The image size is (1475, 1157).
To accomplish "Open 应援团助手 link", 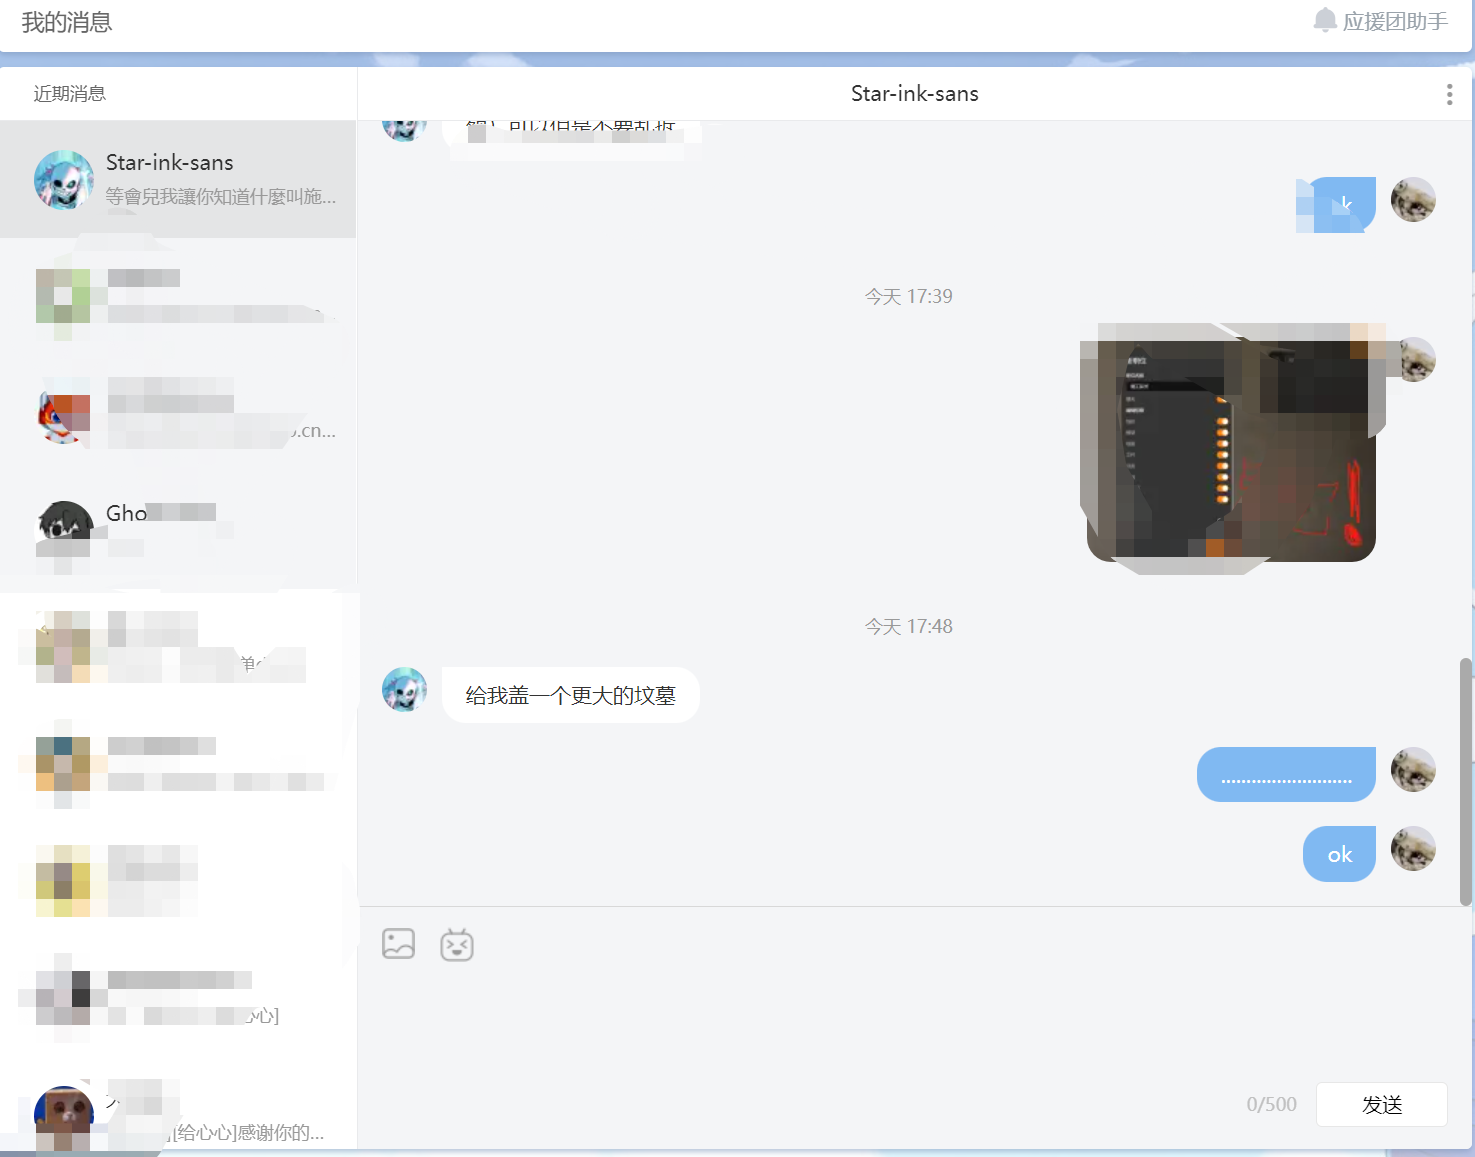I will 1395,21.
